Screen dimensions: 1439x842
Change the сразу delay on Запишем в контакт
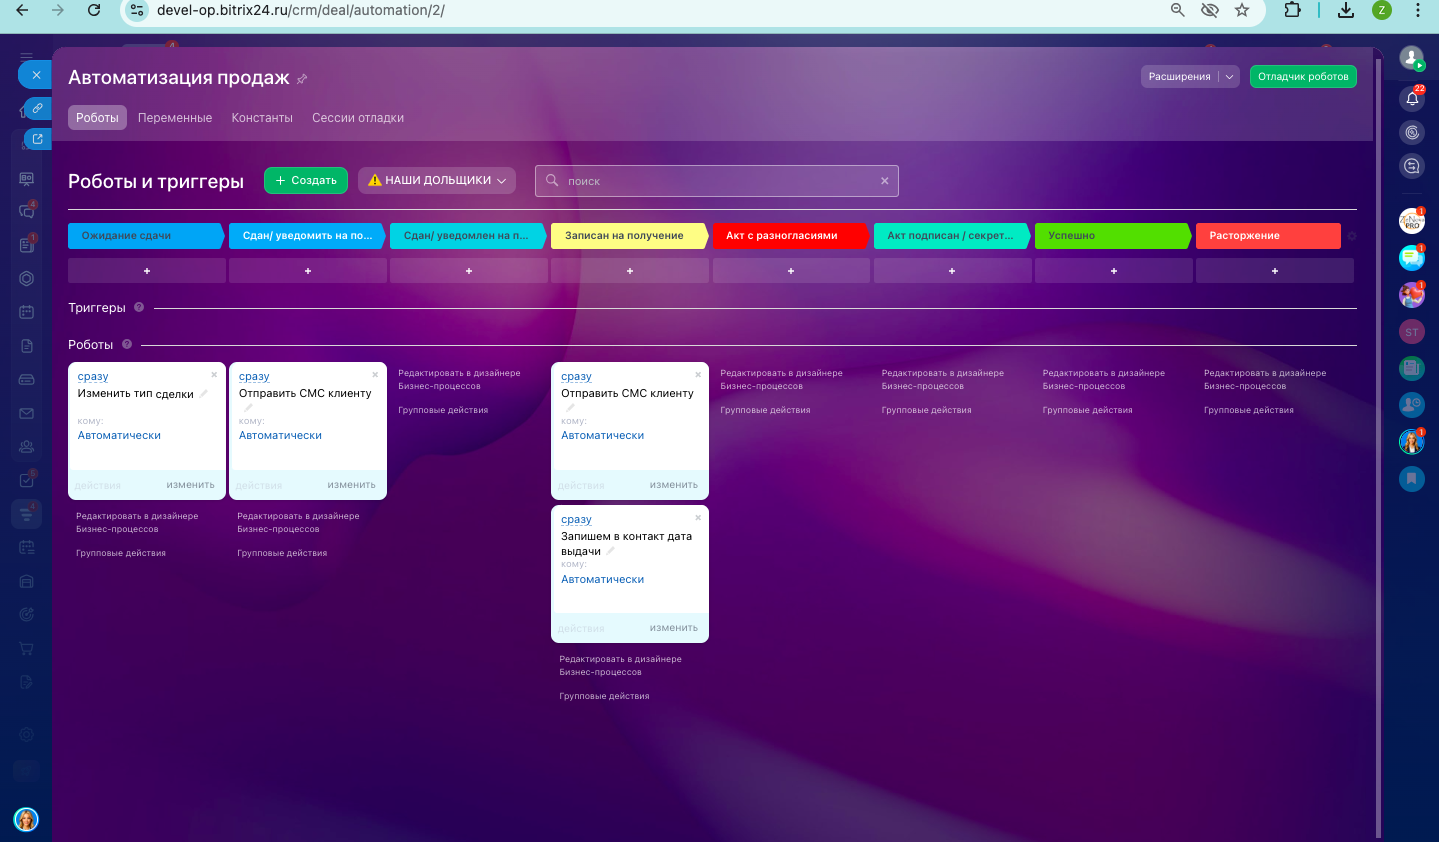click(576, 520)
